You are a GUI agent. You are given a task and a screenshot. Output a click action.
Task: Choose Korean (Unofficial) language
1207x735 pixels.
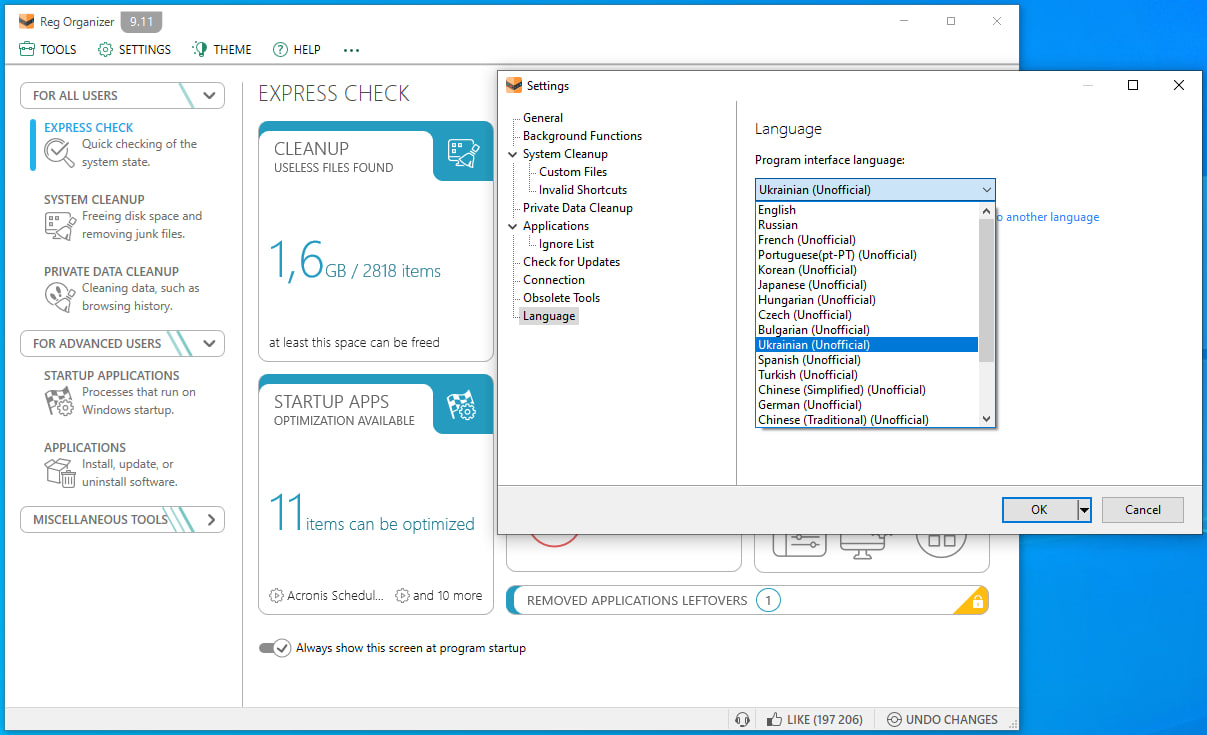[x=867, y=270]
